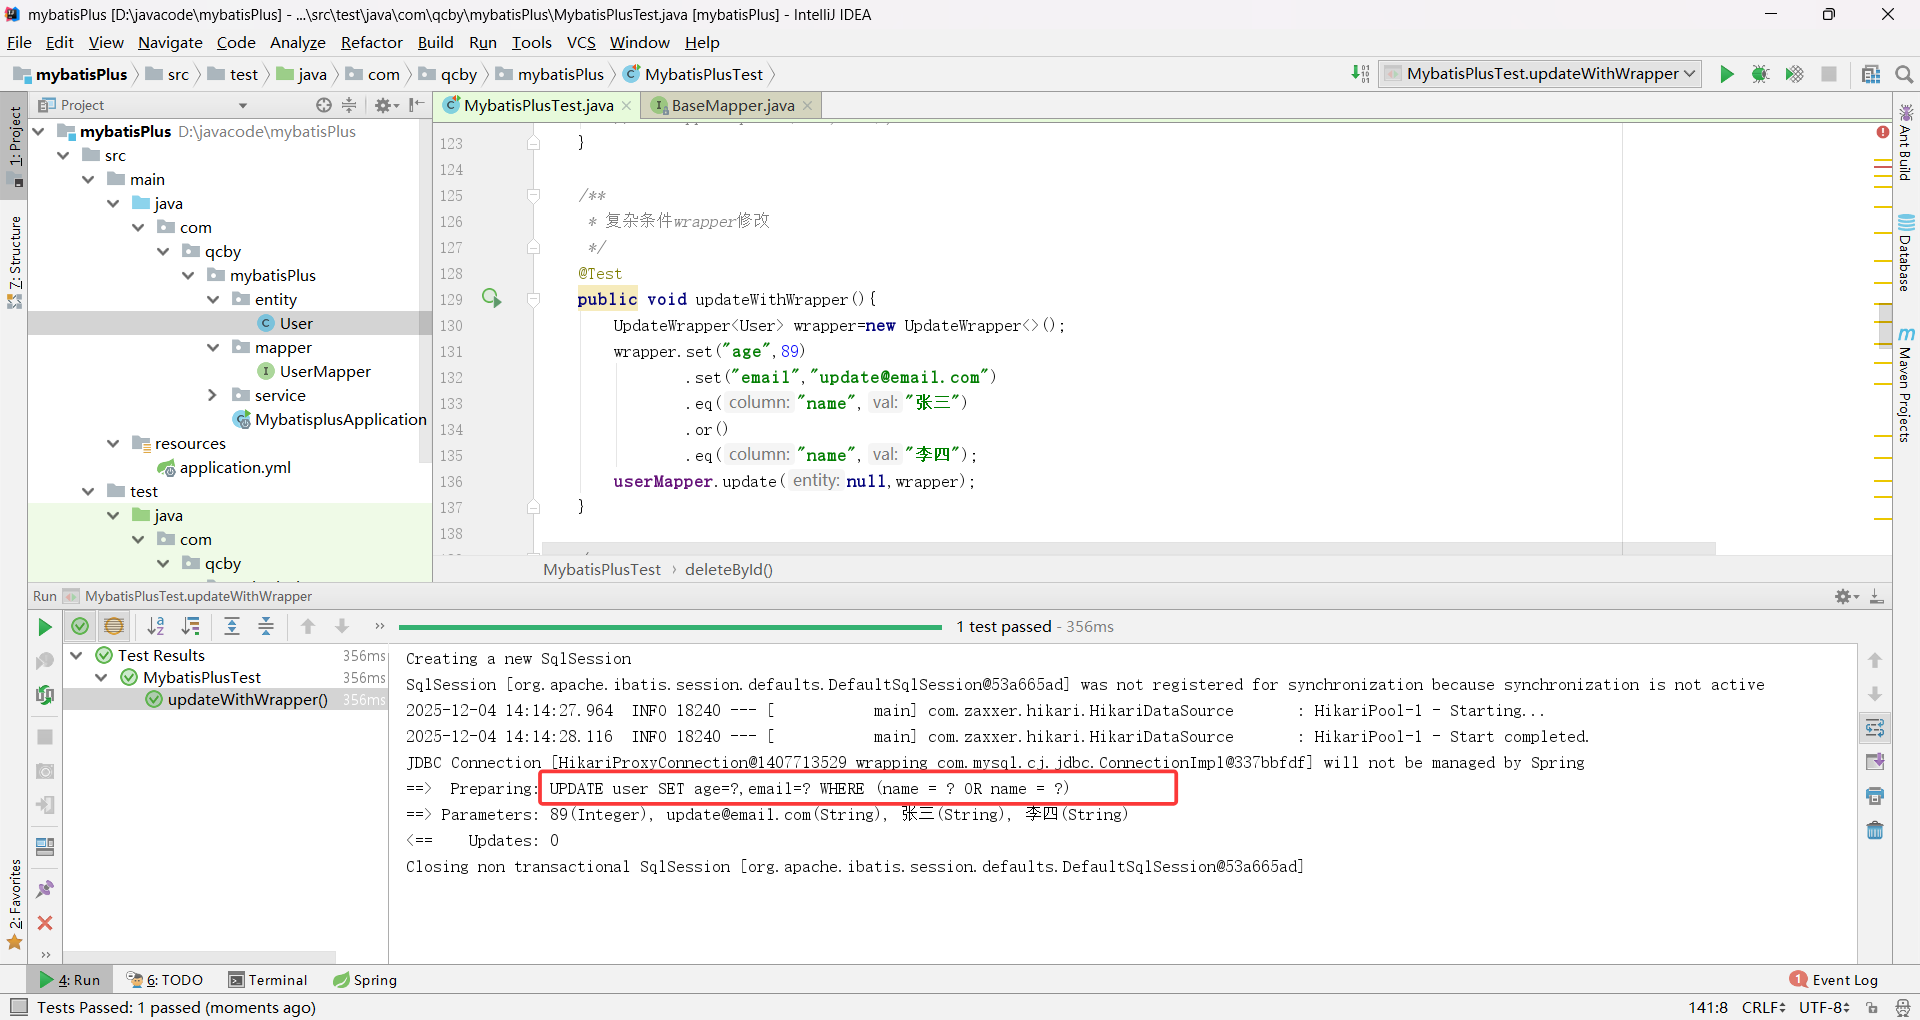Collapse the main folder node

pos(88,179)
